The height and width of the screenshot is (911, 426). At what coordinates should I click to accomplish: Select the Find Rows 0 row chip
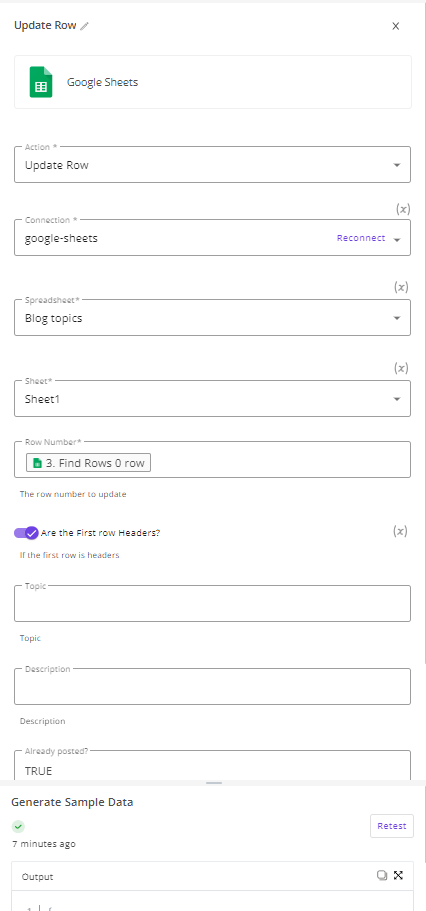[88, 463]
